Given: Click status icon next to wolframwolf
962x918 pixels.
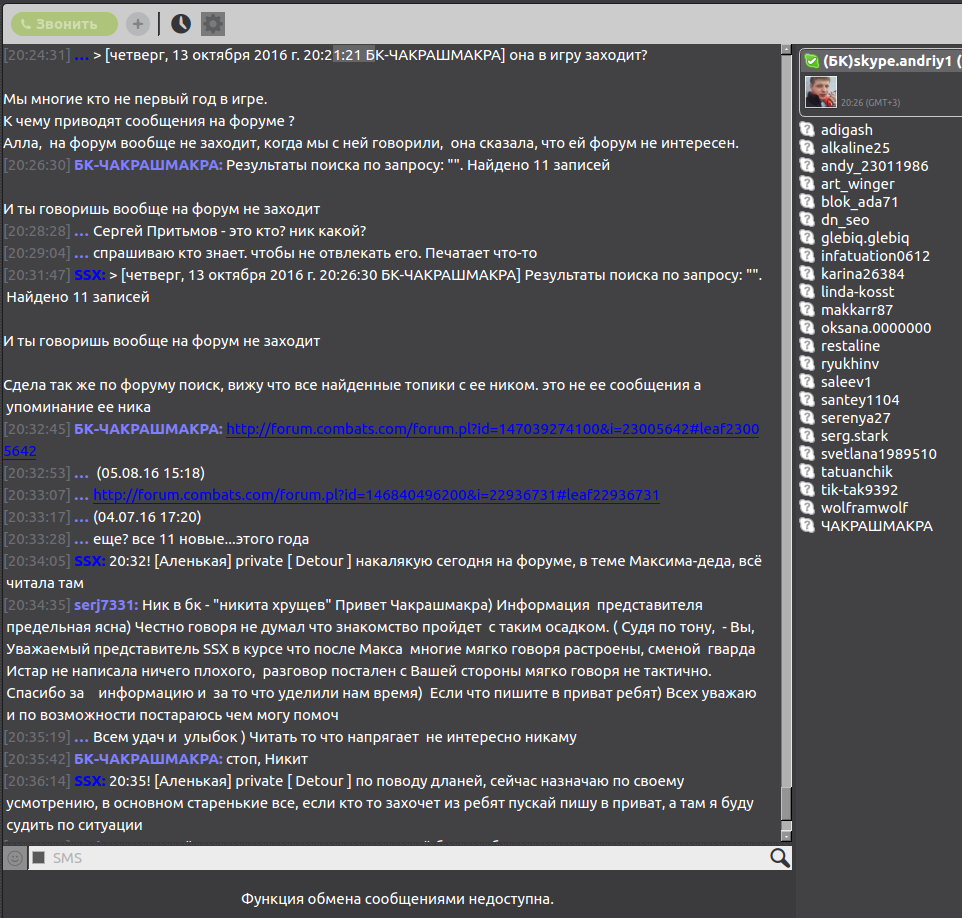Looking at the screenshot, I should point(807,507).
